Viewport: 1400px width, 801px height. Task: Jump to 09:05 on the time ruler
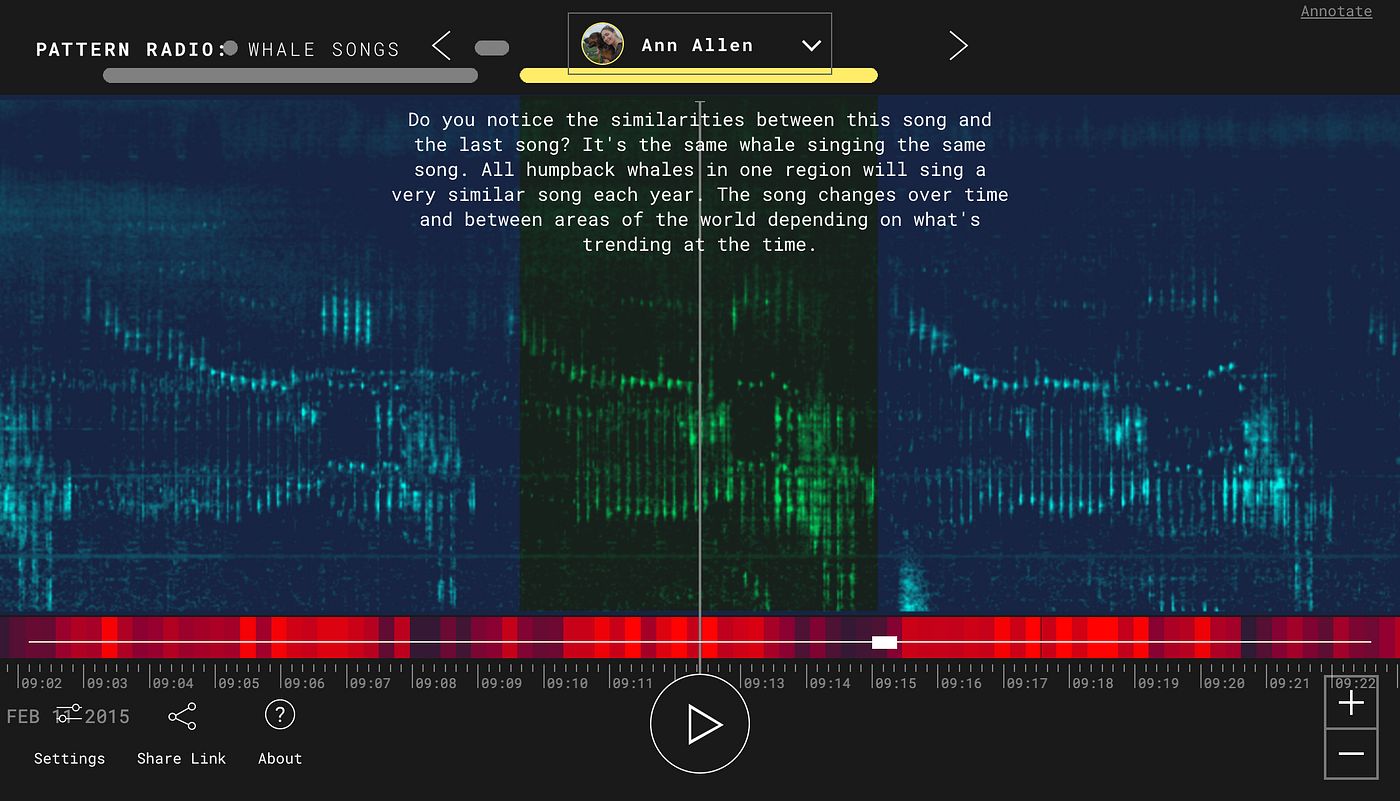coord(238,683)
